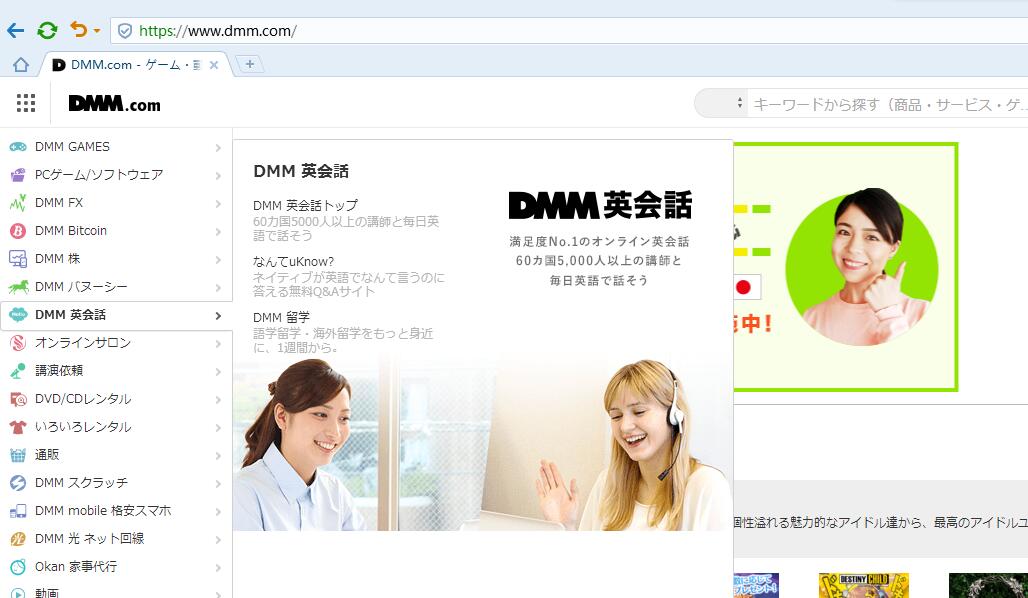
Task: Expand the DMM GAMES submenu arrow
Action: [218, 148]
